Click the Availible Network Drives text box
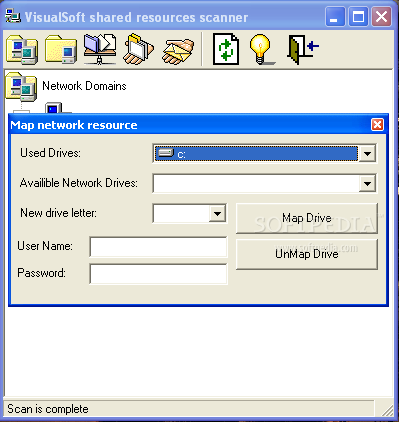 point(256,183)
